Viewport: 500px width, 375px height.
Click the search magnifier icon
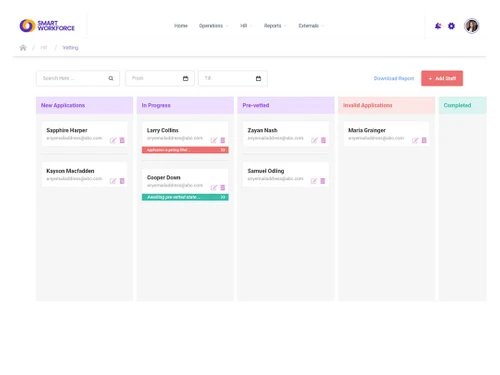(111, 78)
